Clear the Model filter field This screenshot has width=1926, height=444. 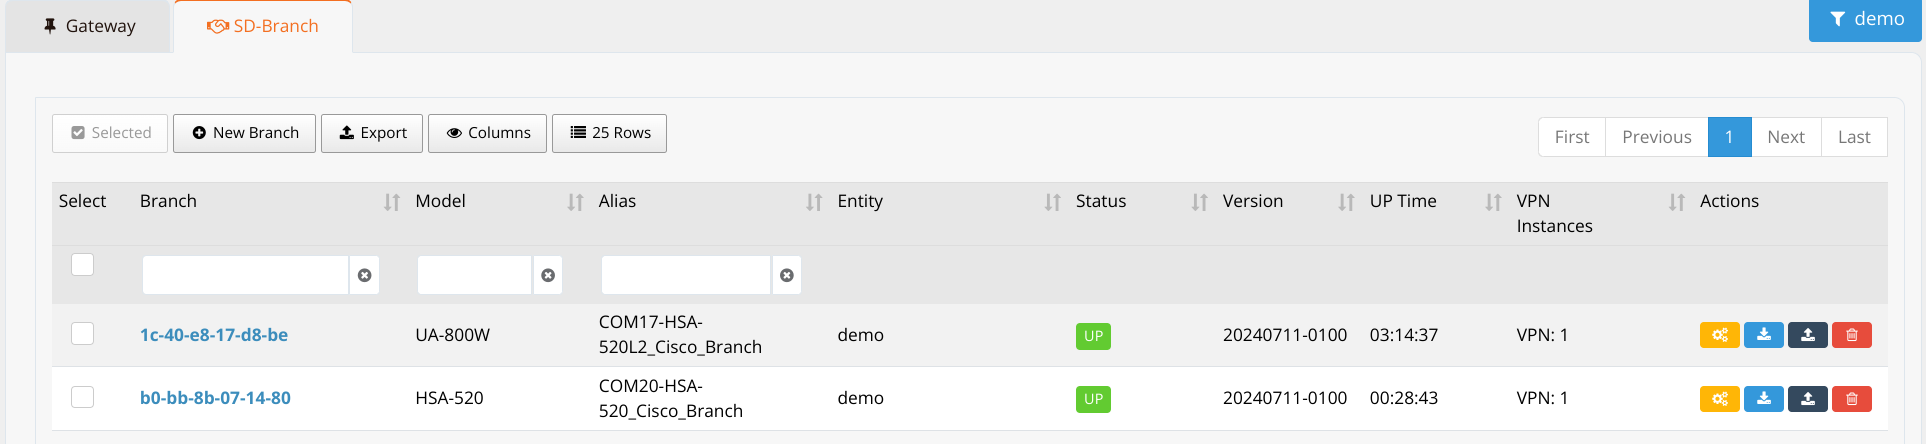pos(548,275)
